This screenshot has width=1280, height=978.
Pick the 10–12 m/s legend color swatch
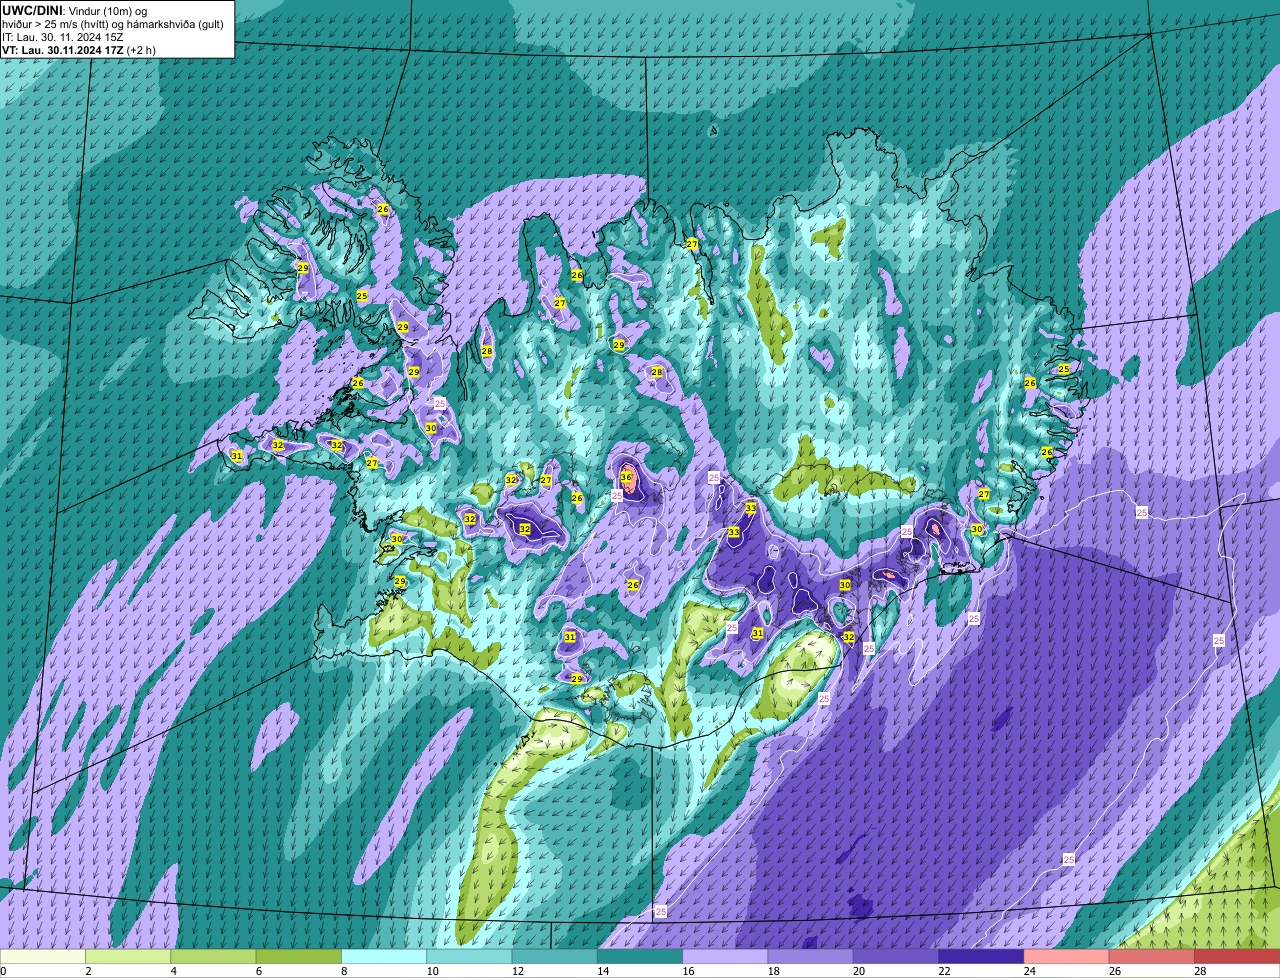tap(469, 956)
